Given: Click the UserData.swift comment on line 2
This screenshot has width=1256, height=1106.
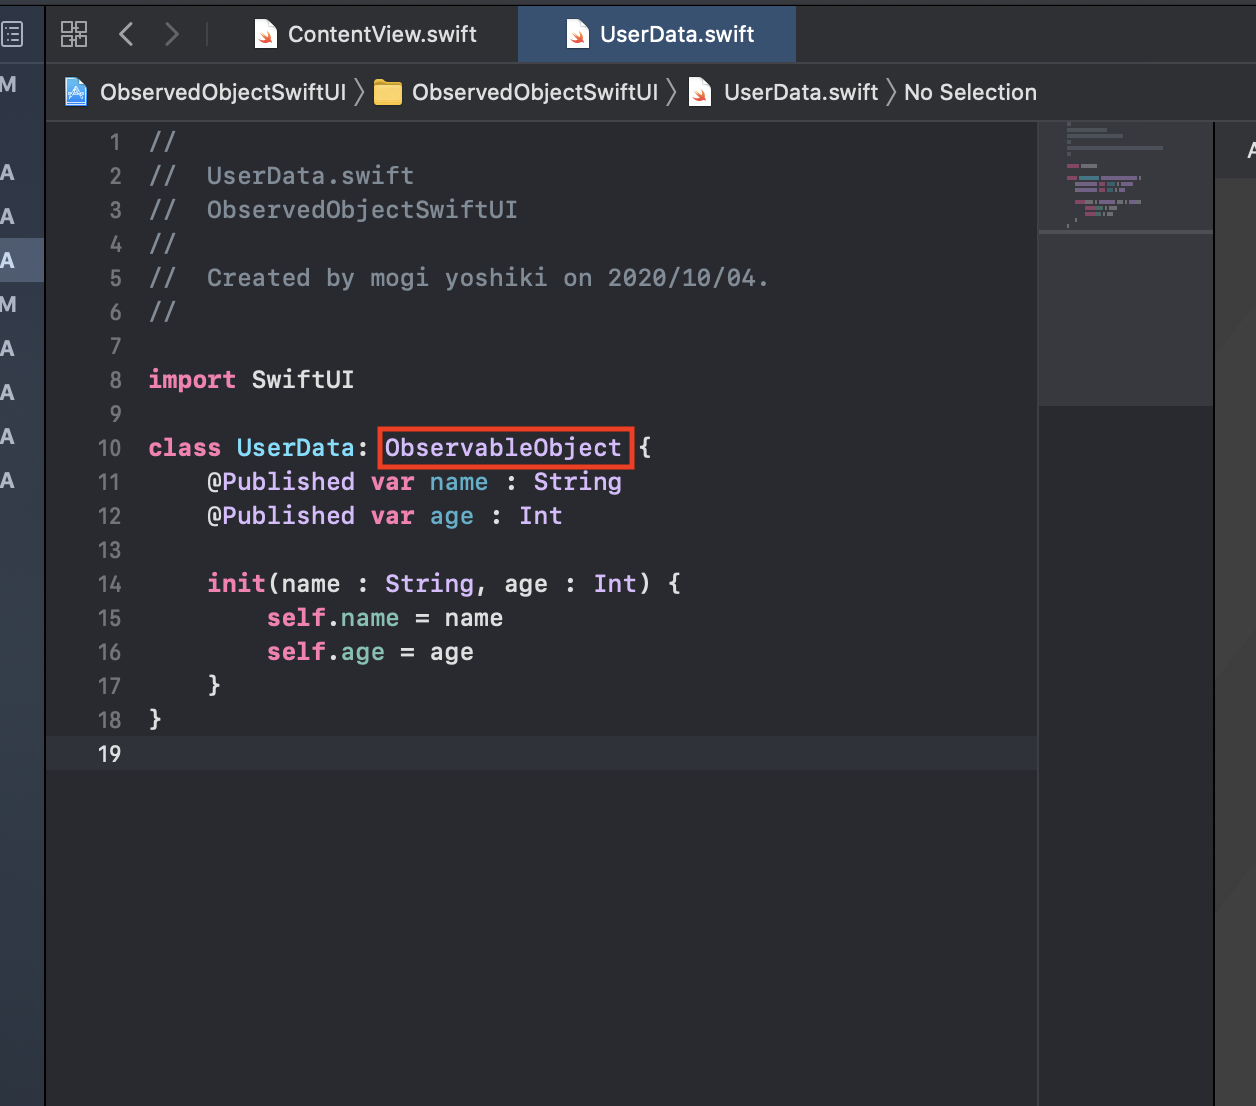Looking at the screenshot, I should [x=310, y=176].
